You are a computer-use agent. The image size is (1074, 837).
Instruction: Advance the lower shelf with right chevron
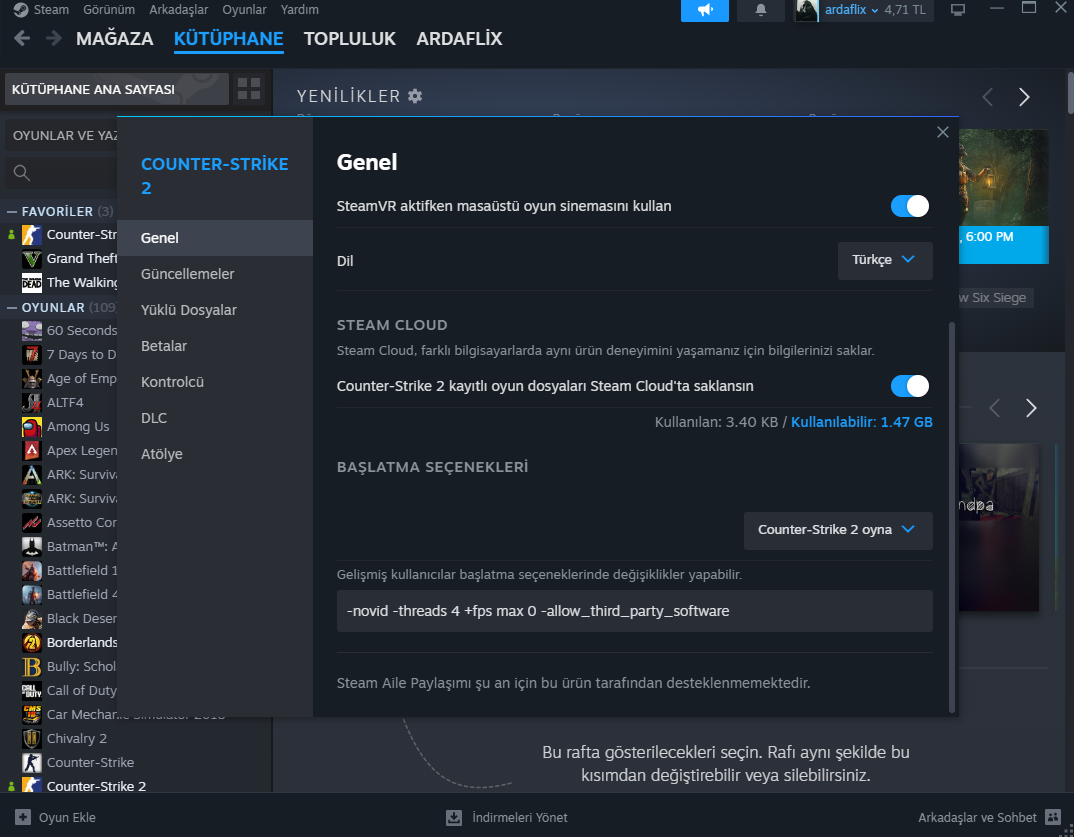pos(1031,408)
